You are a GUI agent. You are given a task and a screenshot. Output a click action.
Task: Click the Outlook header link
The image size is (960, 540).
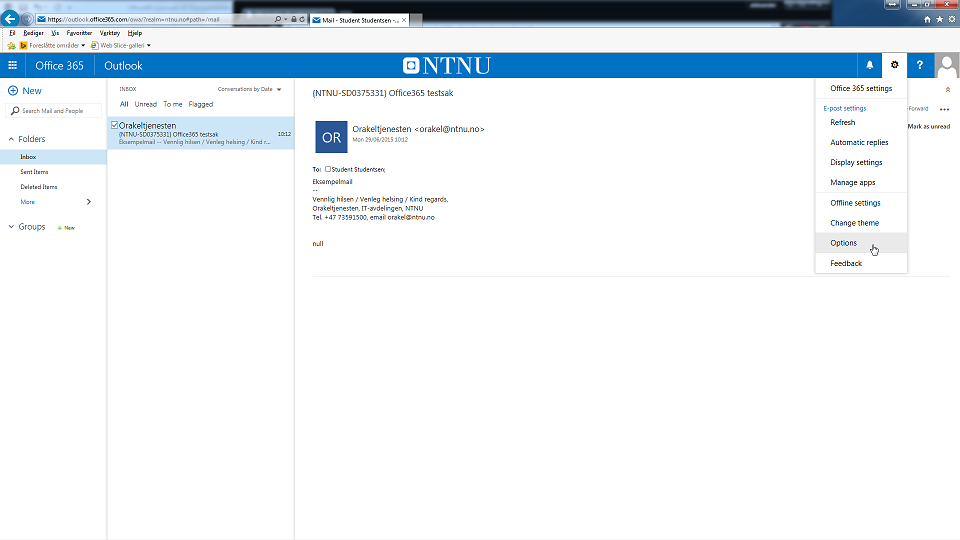pyautogui.click(x=123, y=66)
